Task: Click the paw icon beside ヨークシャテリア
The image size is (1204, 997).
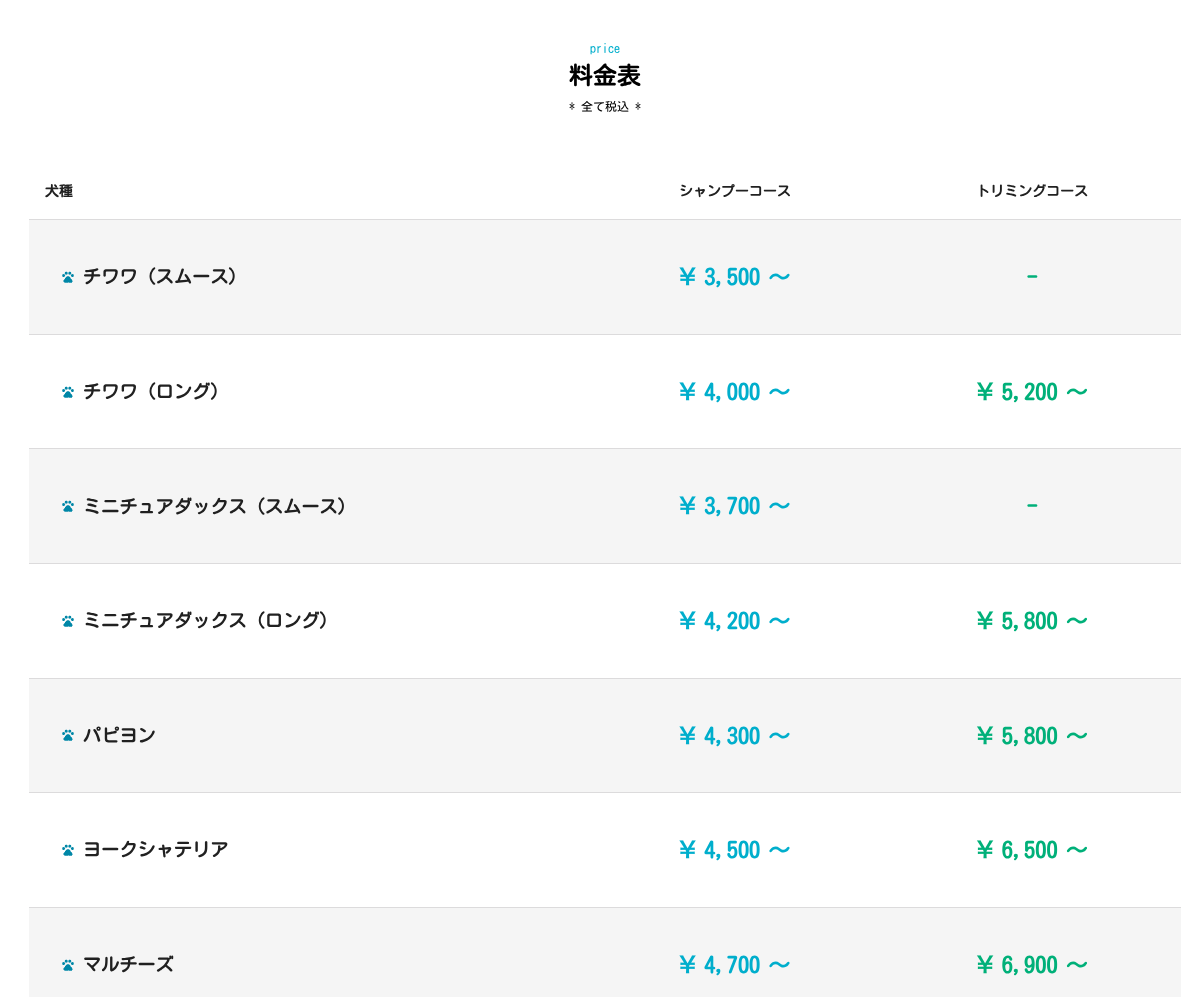Action: (x=68, y=850)
